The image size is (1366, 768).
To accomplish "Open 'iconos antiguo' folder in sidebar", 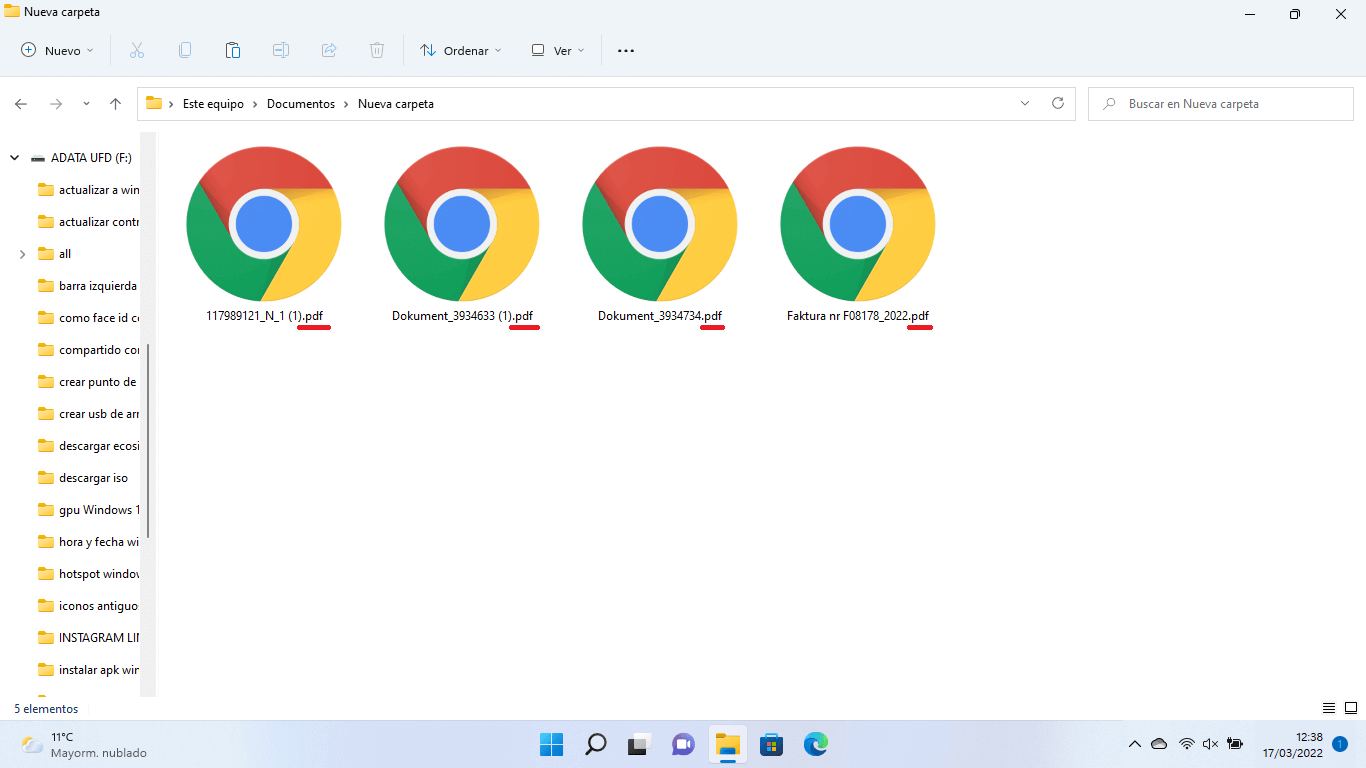I will pyautogui.click(x=89, y=606).
